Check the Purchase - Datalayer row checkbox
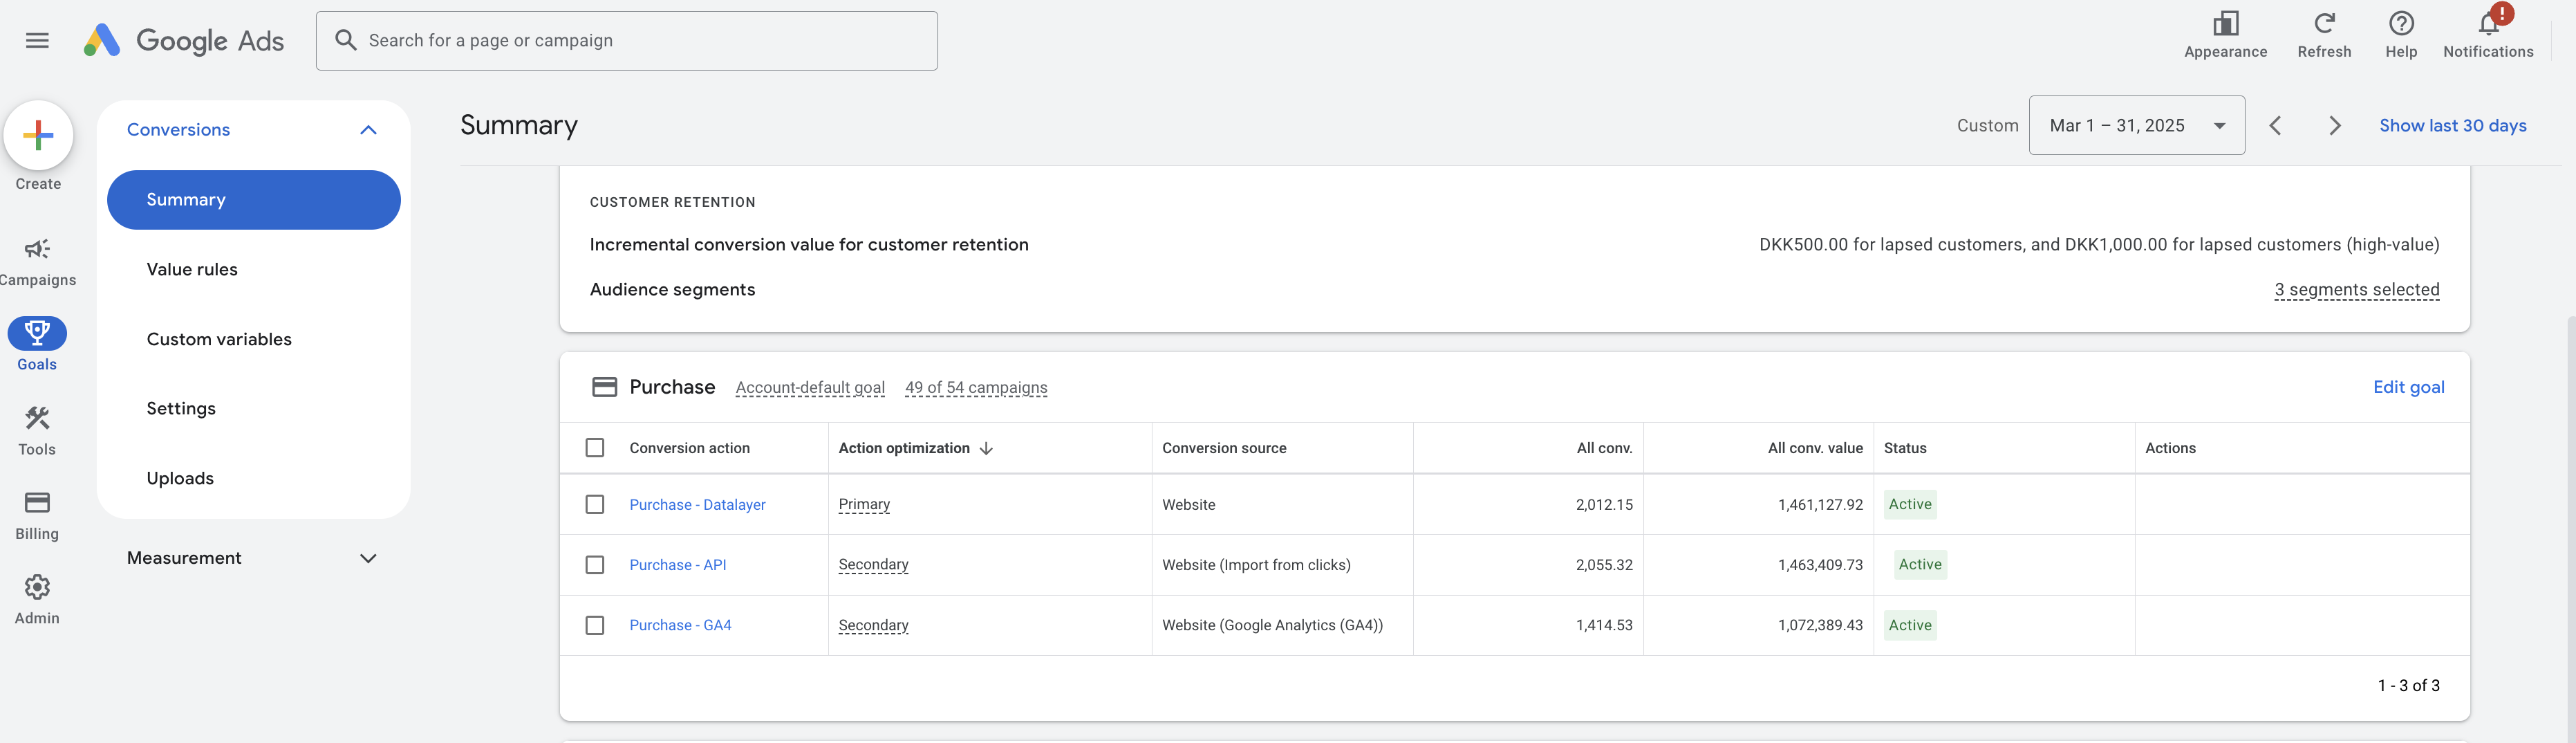 point(595,505)
